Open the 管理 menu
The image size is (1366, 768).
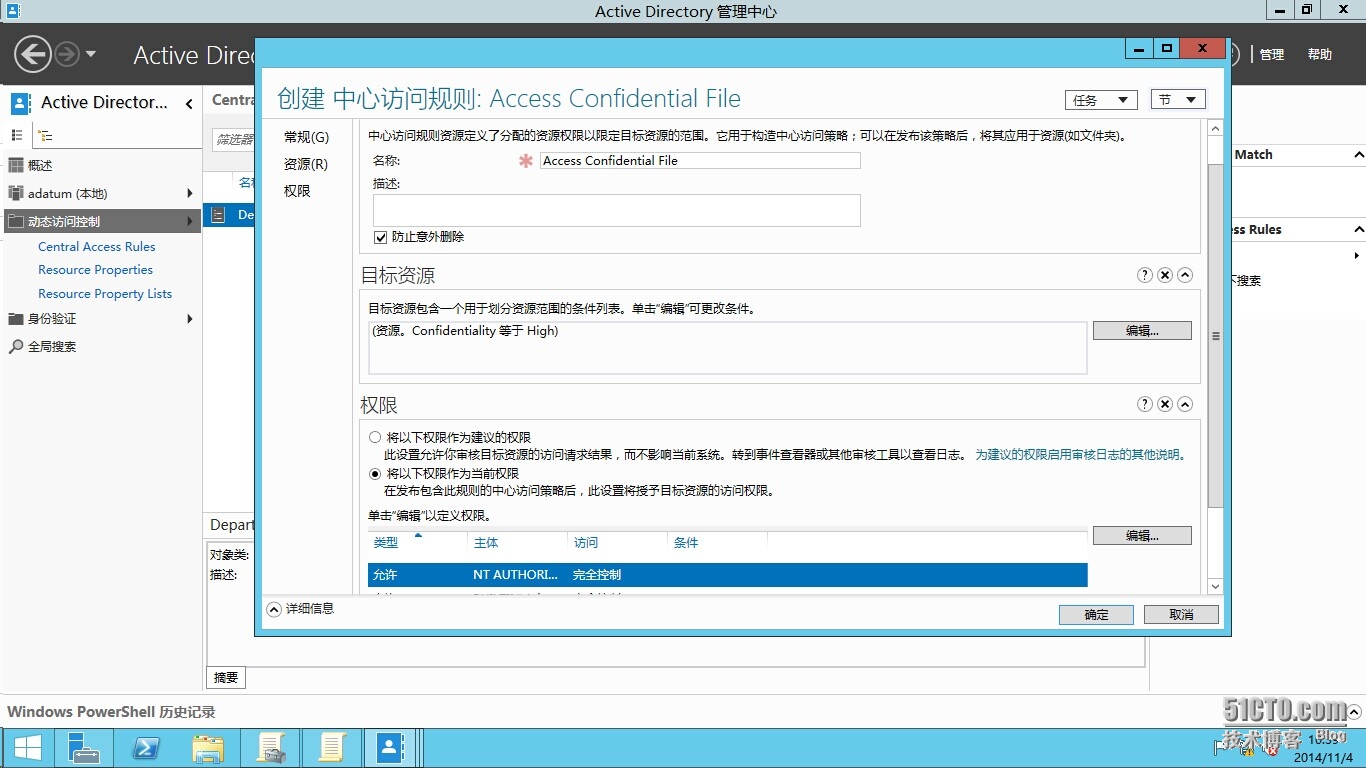coord(1272,55)
